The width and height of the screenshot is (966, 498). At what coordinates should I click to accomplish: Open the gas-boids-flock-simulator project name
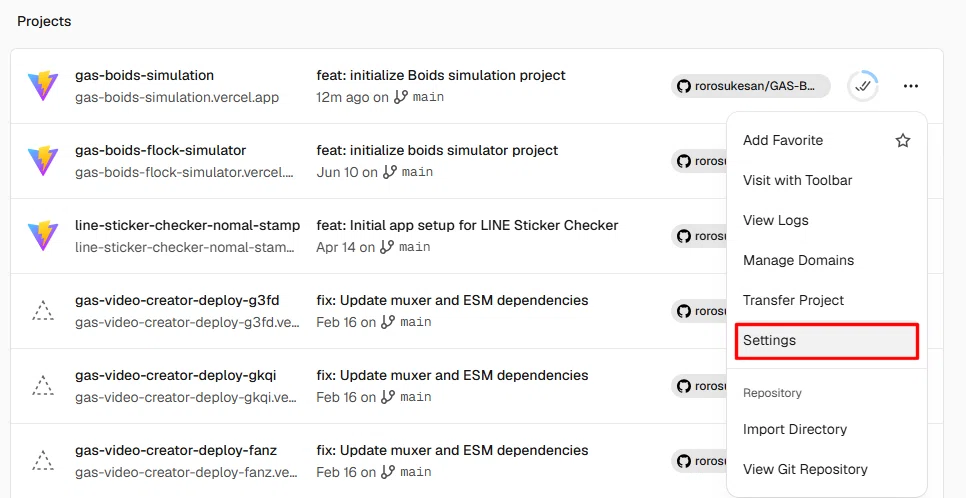click(160, 150)
